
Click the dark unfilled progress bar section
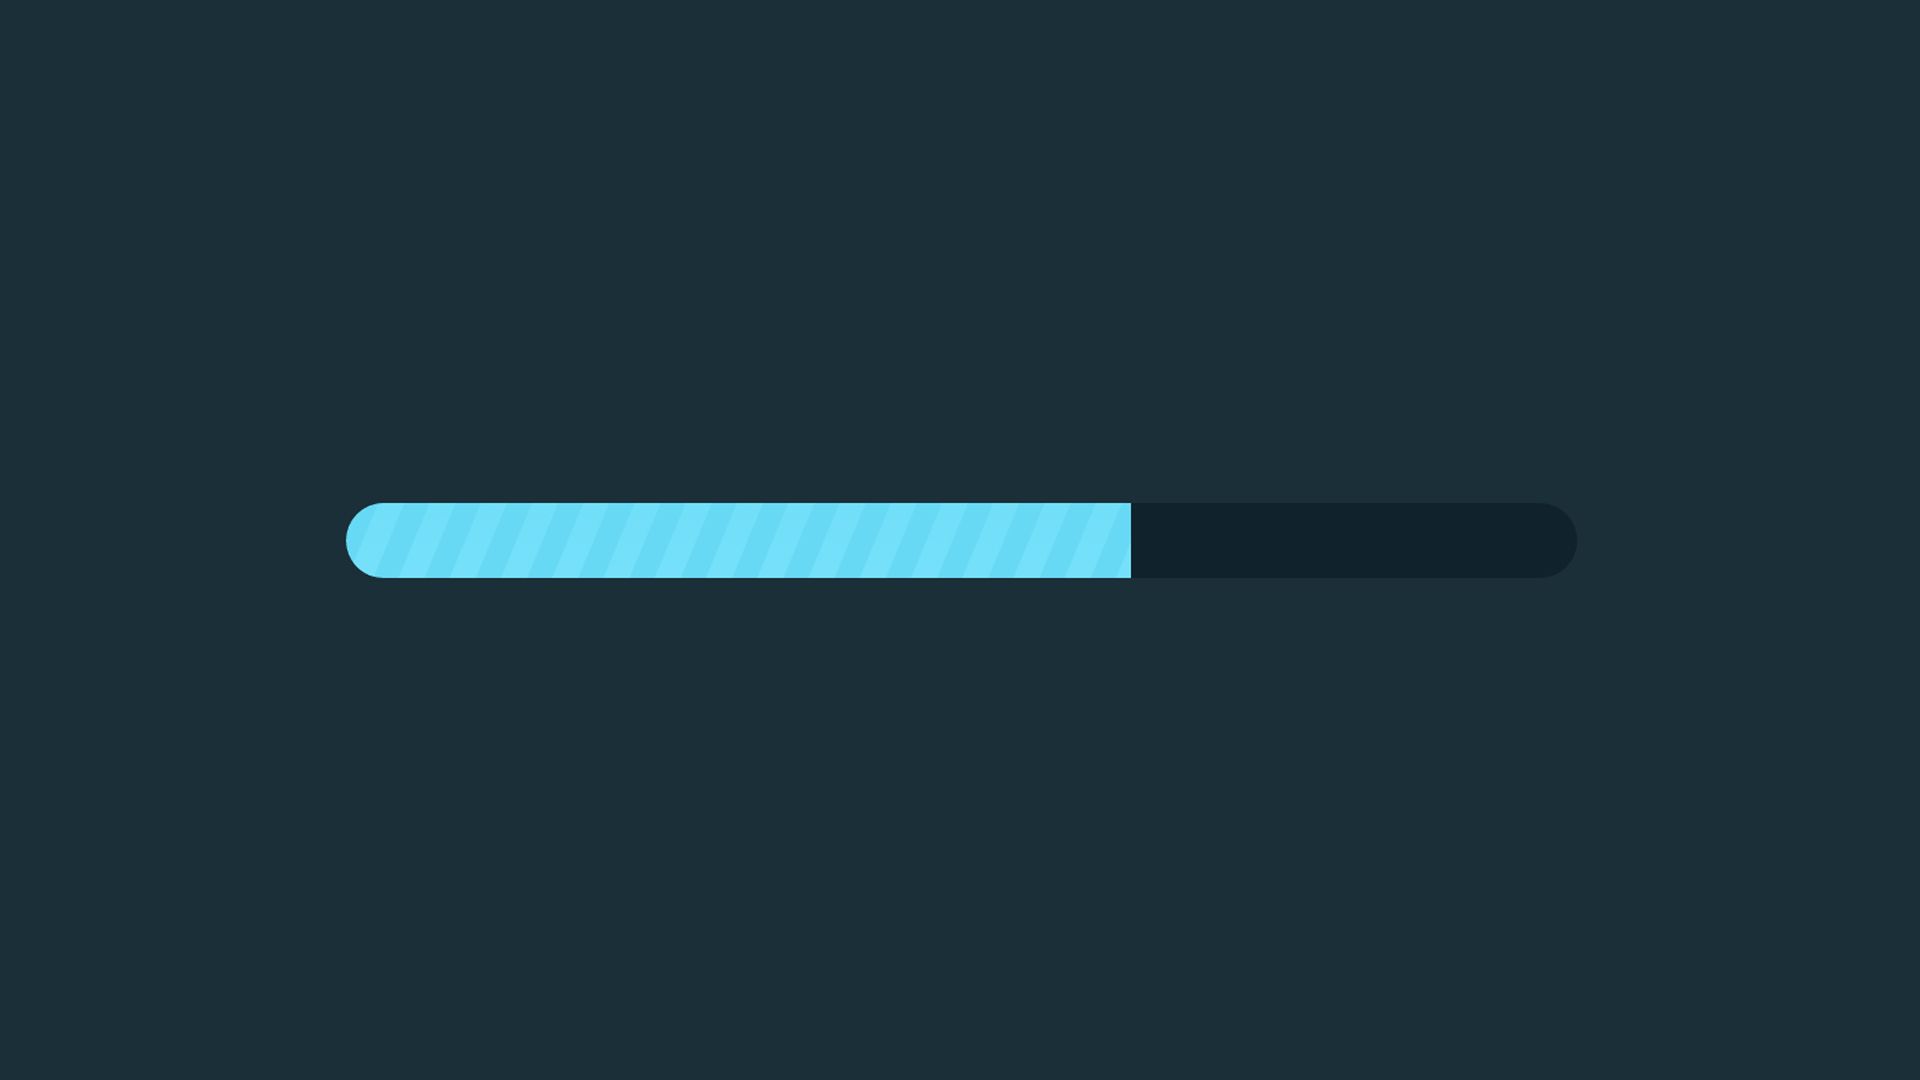tap(1352, 539)
